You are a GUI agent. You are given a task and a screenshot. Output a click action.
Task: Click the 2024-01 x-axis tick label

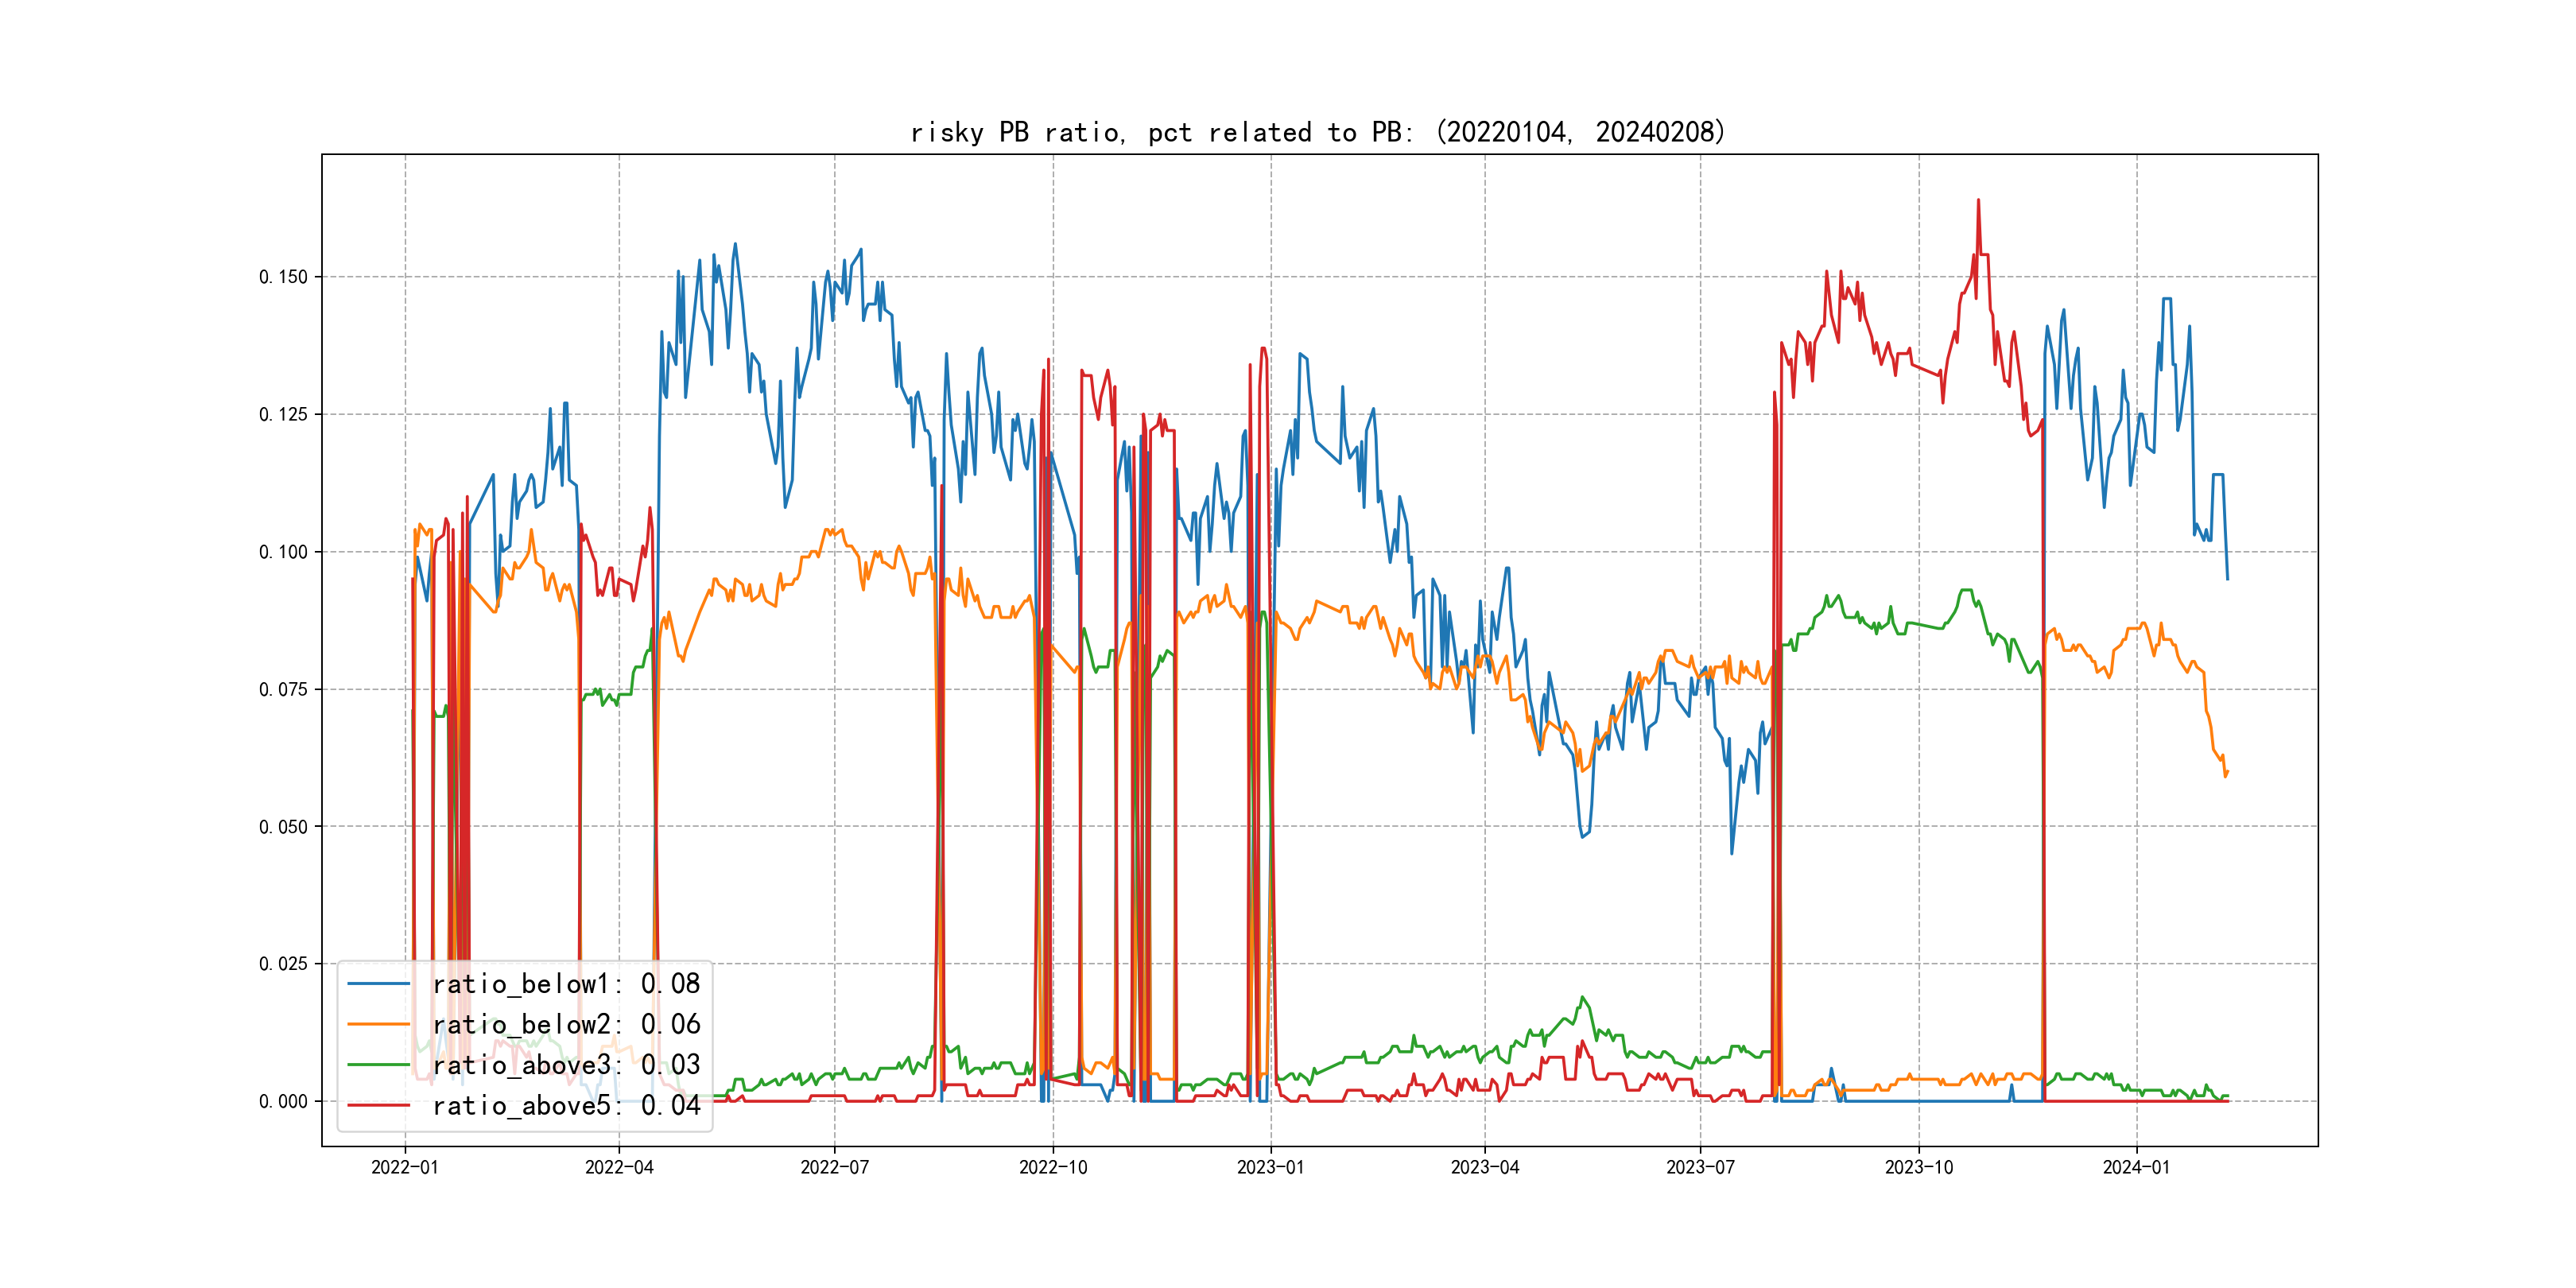[x=2137, y=1167]
